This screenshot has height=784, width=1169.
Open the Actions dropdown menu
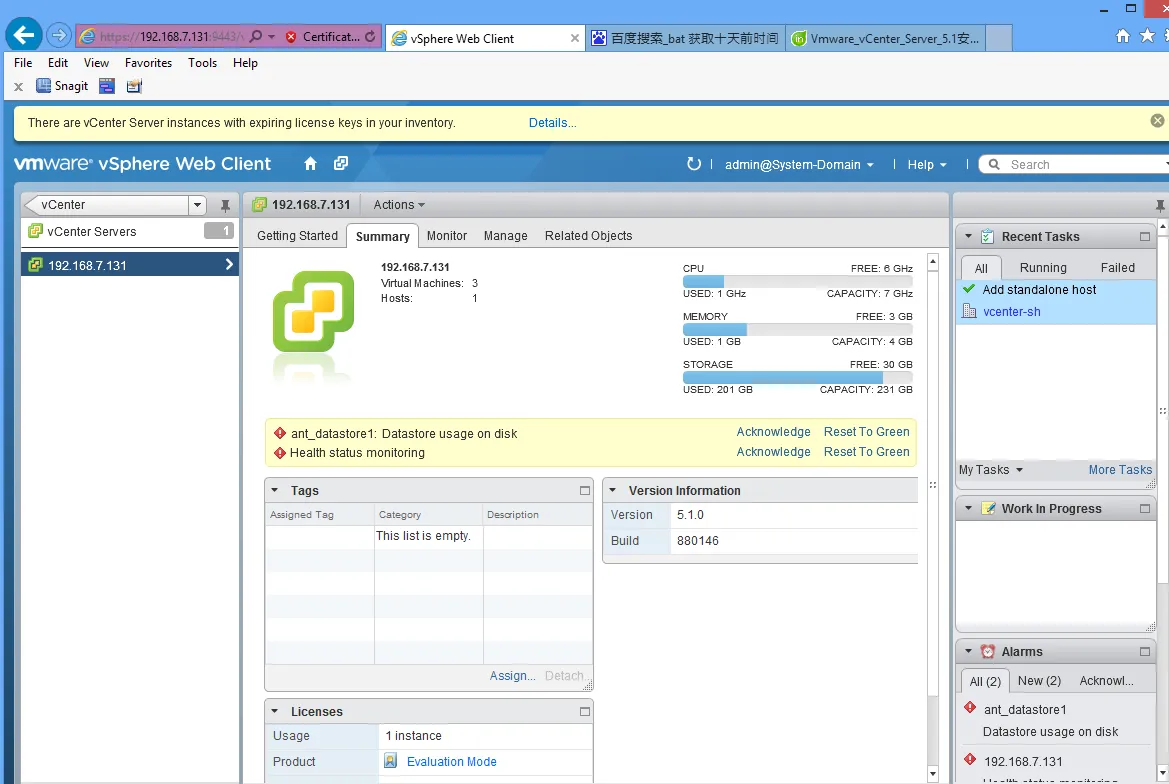(x=399, y=205)
